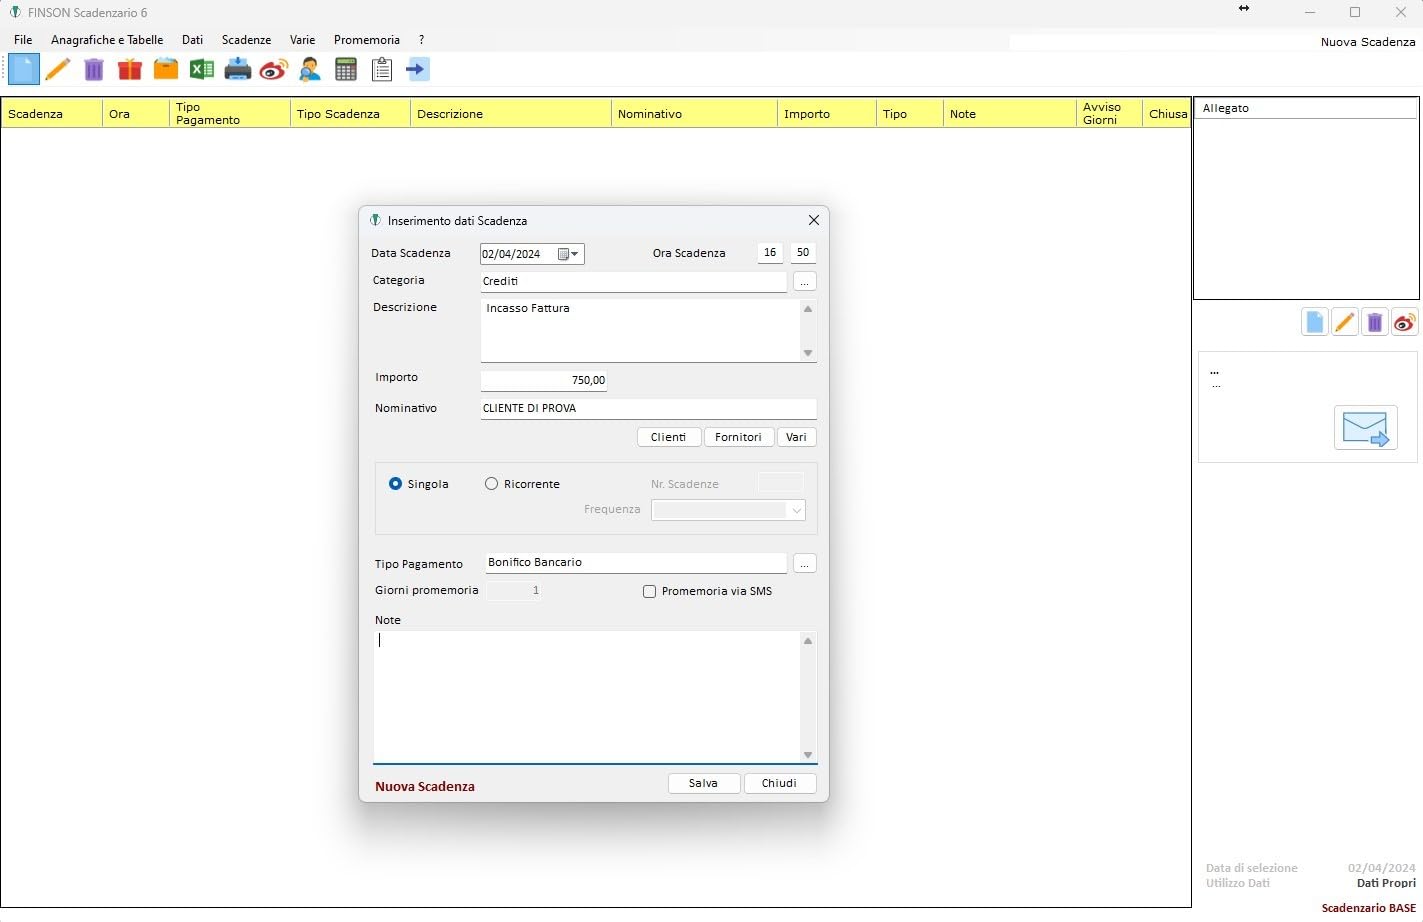Click the Descrizione column header in table
Screen dimensions: 1423x922
511,113
